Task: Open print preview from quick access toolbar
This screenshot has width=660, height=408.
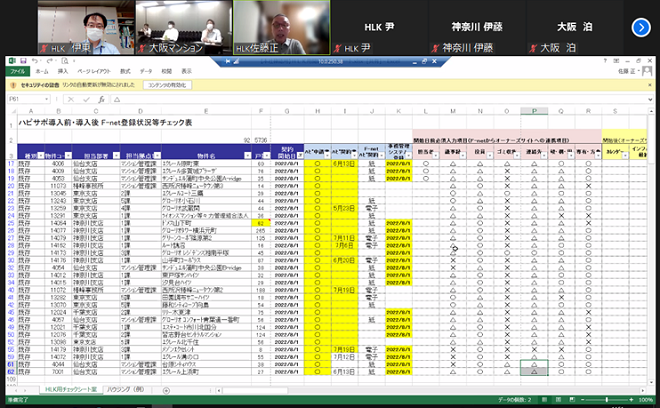Action: [64, 61]
